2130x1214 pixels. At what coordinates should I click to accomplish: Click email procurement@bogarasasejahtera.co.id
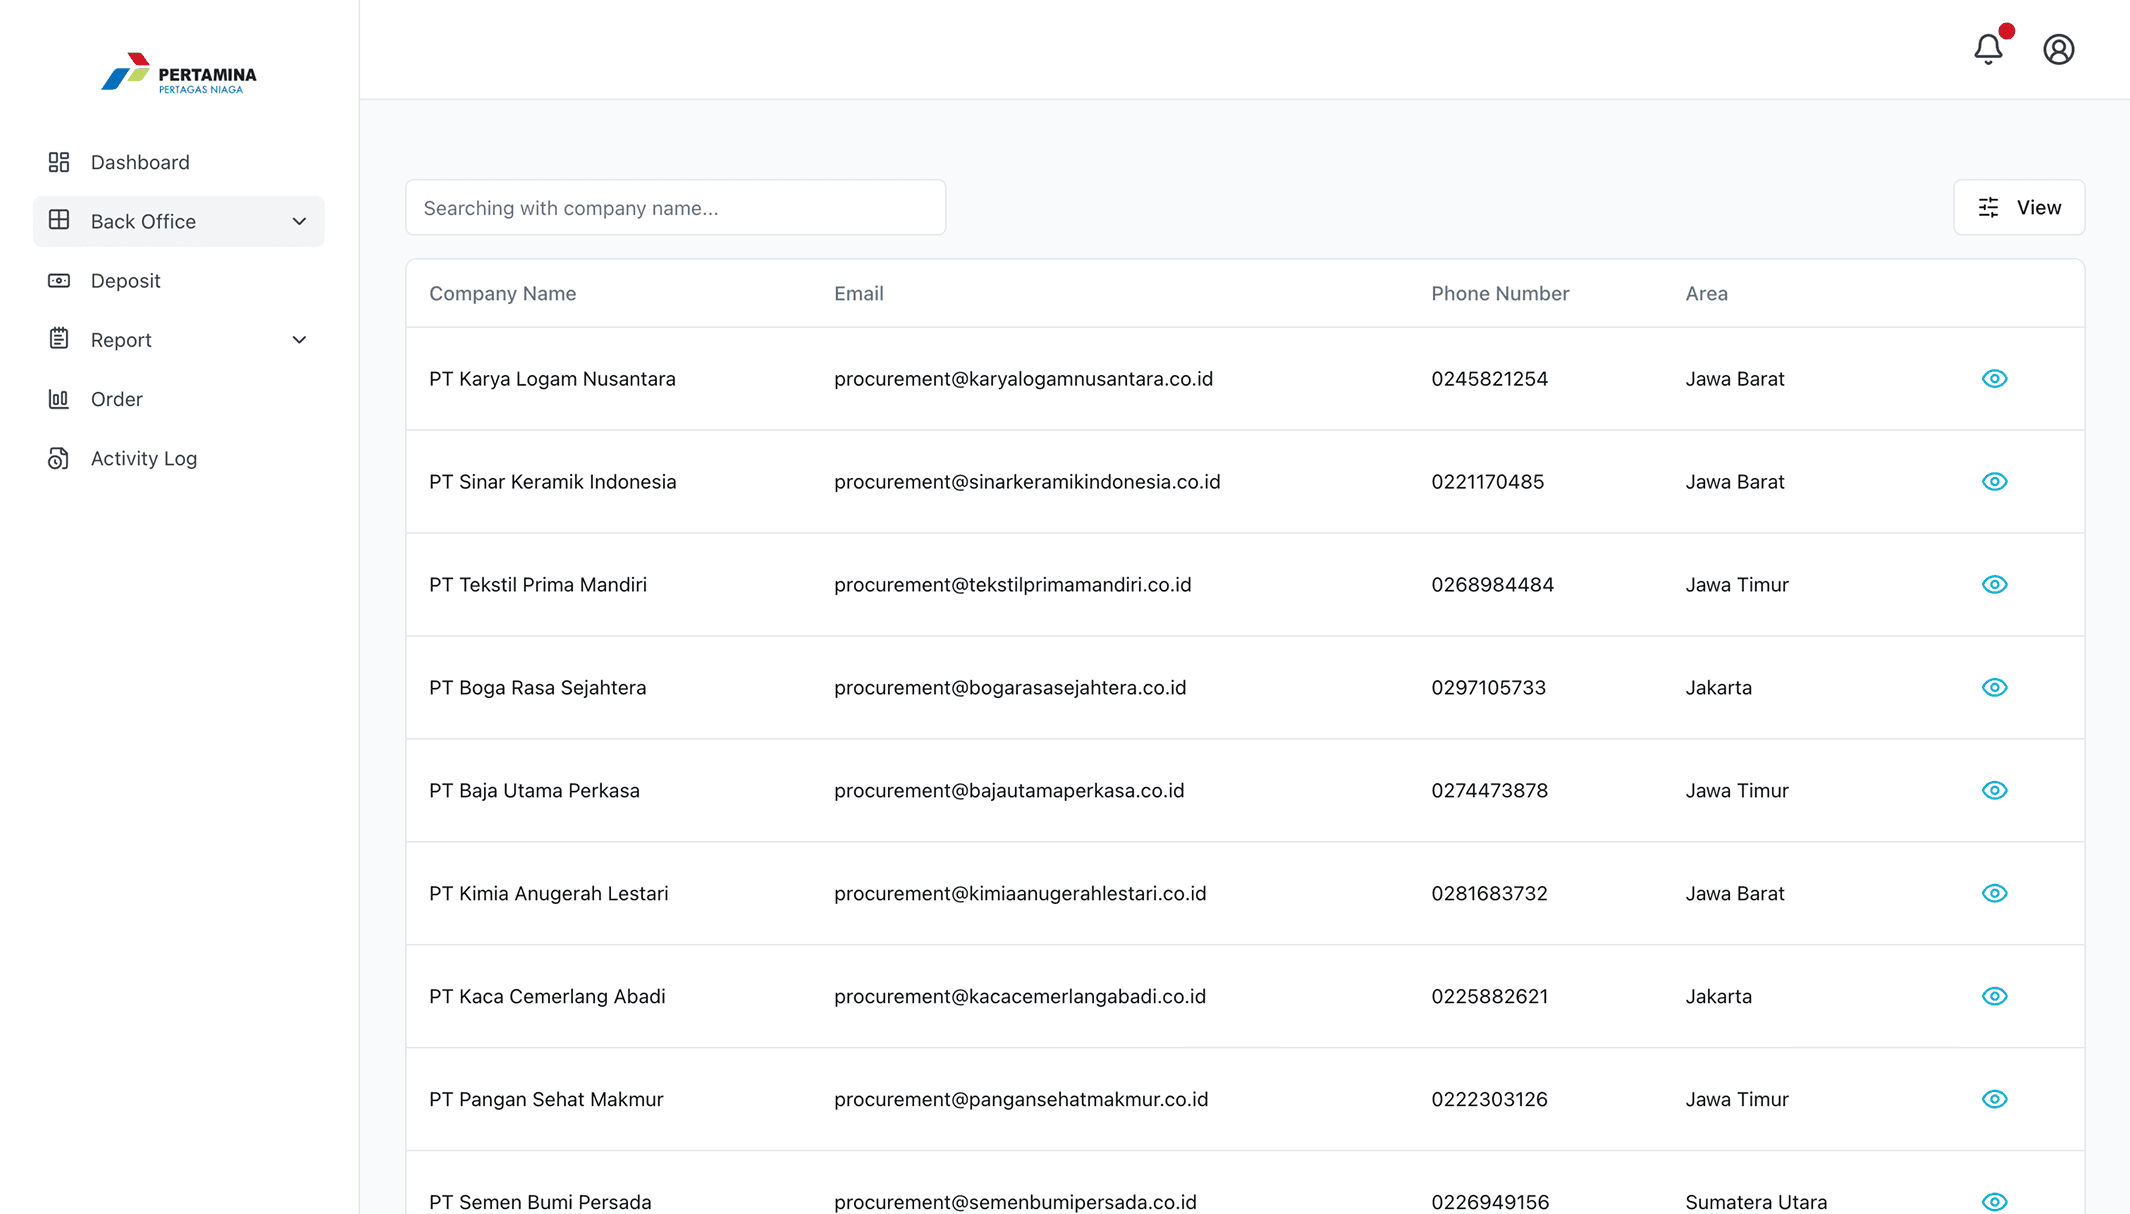[1010, 688]
